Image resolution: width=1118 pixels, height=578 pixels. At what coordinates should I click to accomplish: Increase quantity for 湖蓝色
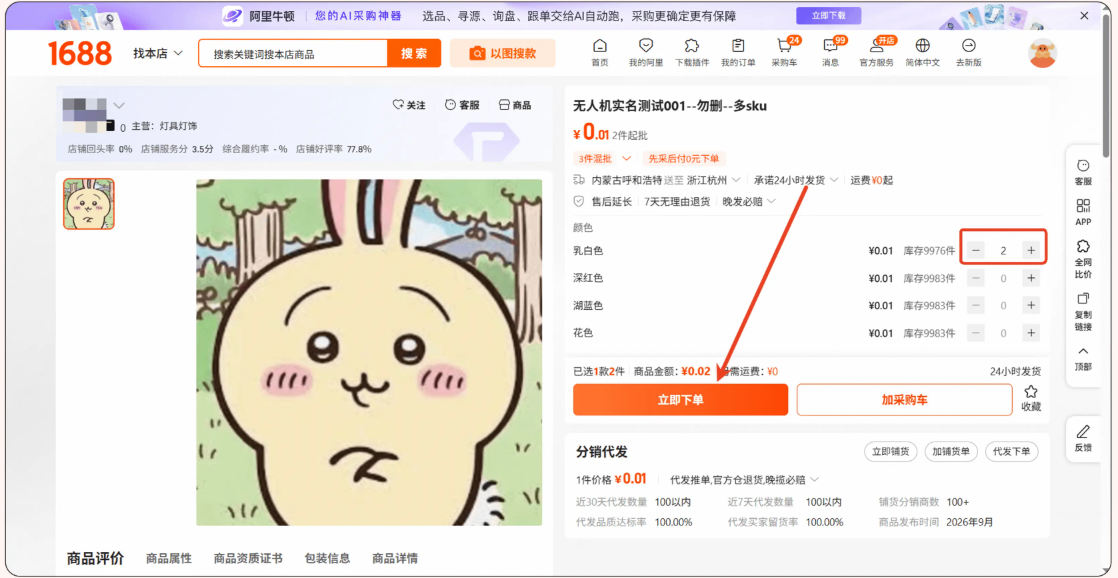1030,305
